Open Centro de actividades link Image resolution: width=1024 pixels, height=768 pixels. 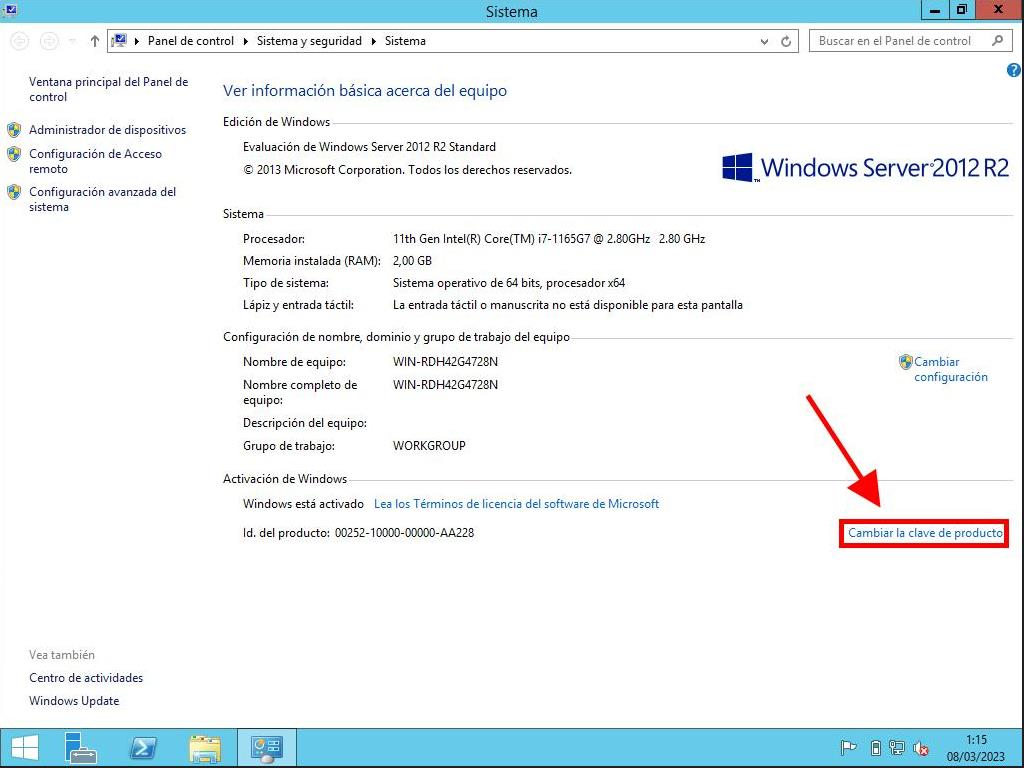(86, 678)
